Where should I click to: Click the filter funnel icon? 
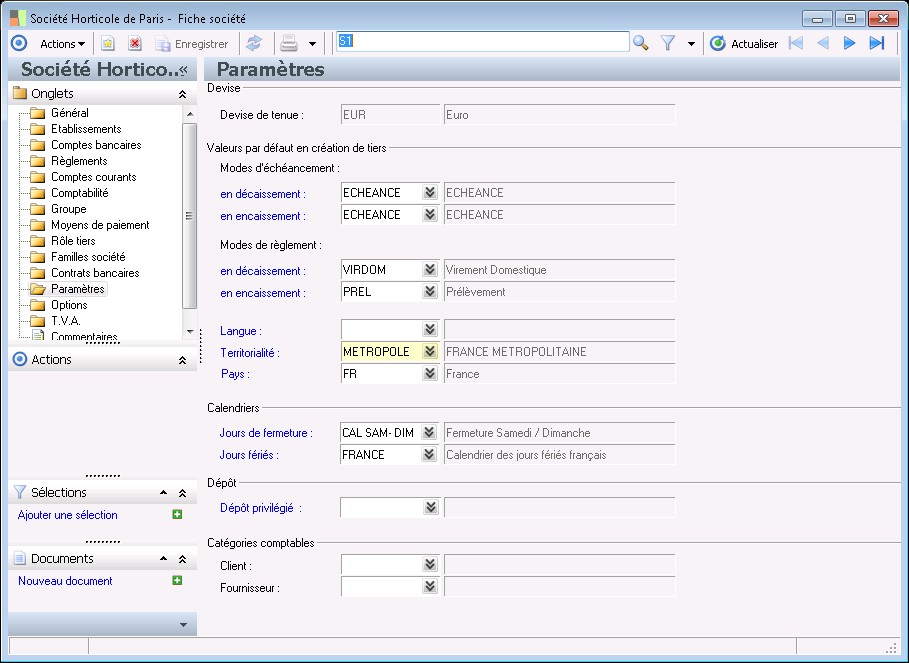[669, 44]
